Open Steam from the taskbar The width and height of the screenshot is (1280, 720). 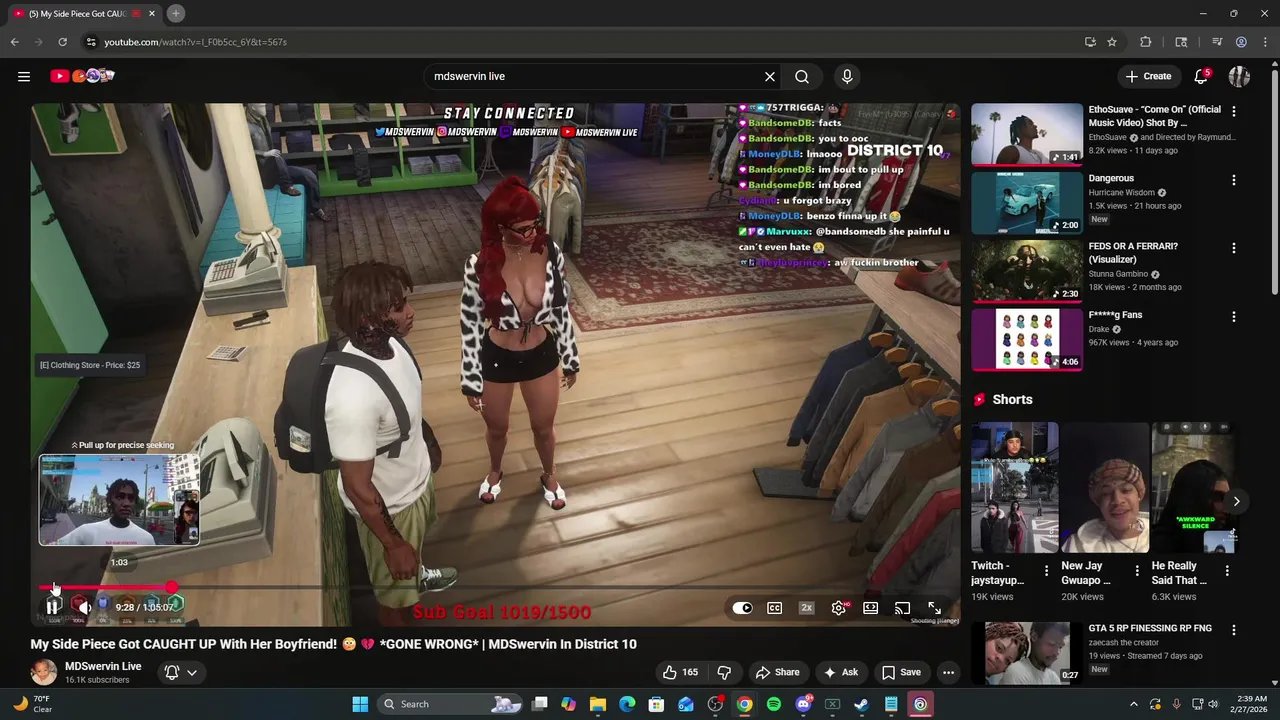point(861,704)
